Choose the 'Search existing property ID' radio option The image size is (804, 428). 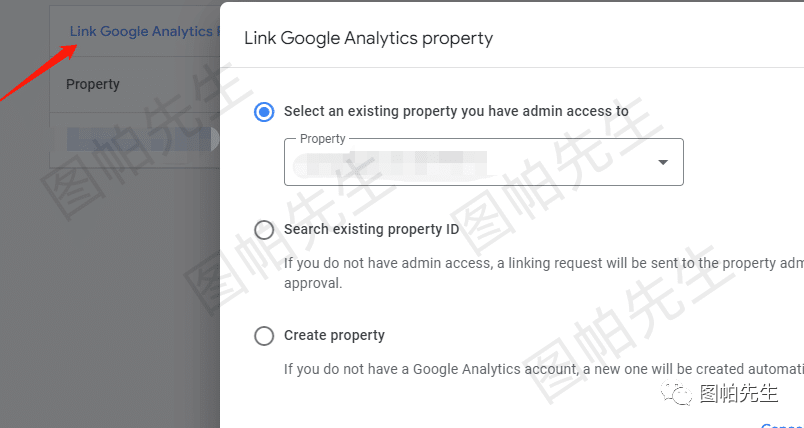[x=264, y=230]
